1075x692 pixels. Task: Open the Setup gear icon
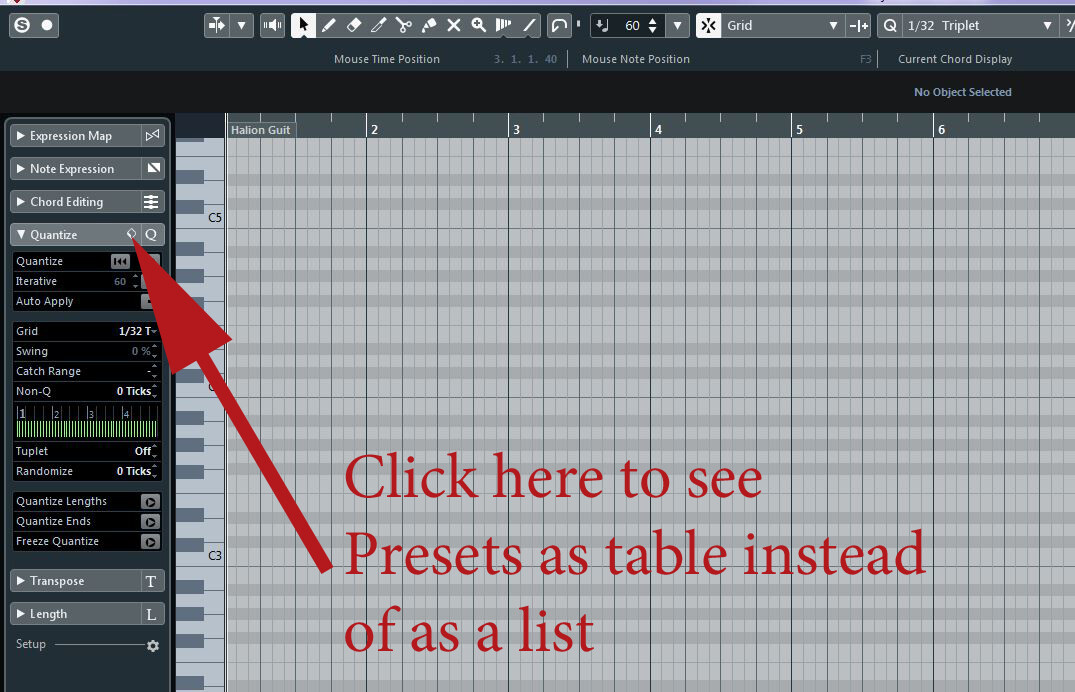point(152,645)
